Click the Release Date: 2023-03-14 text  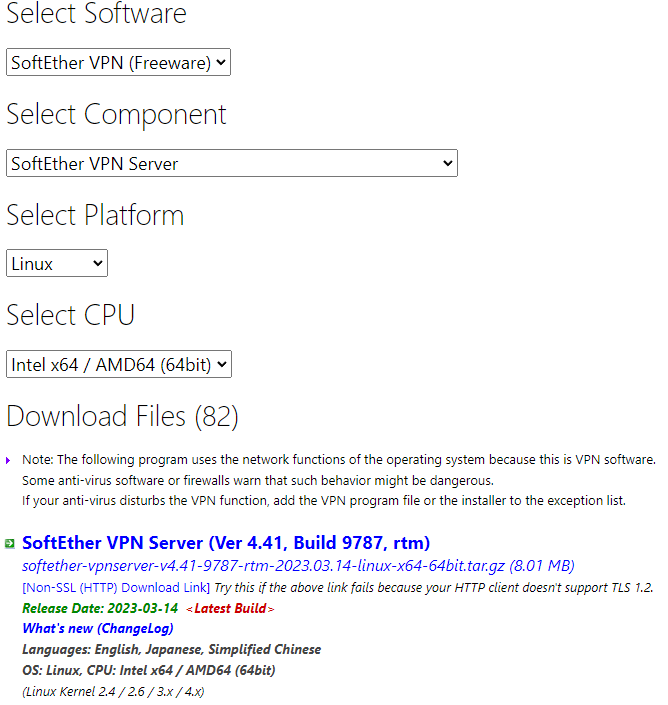(100, 608)
